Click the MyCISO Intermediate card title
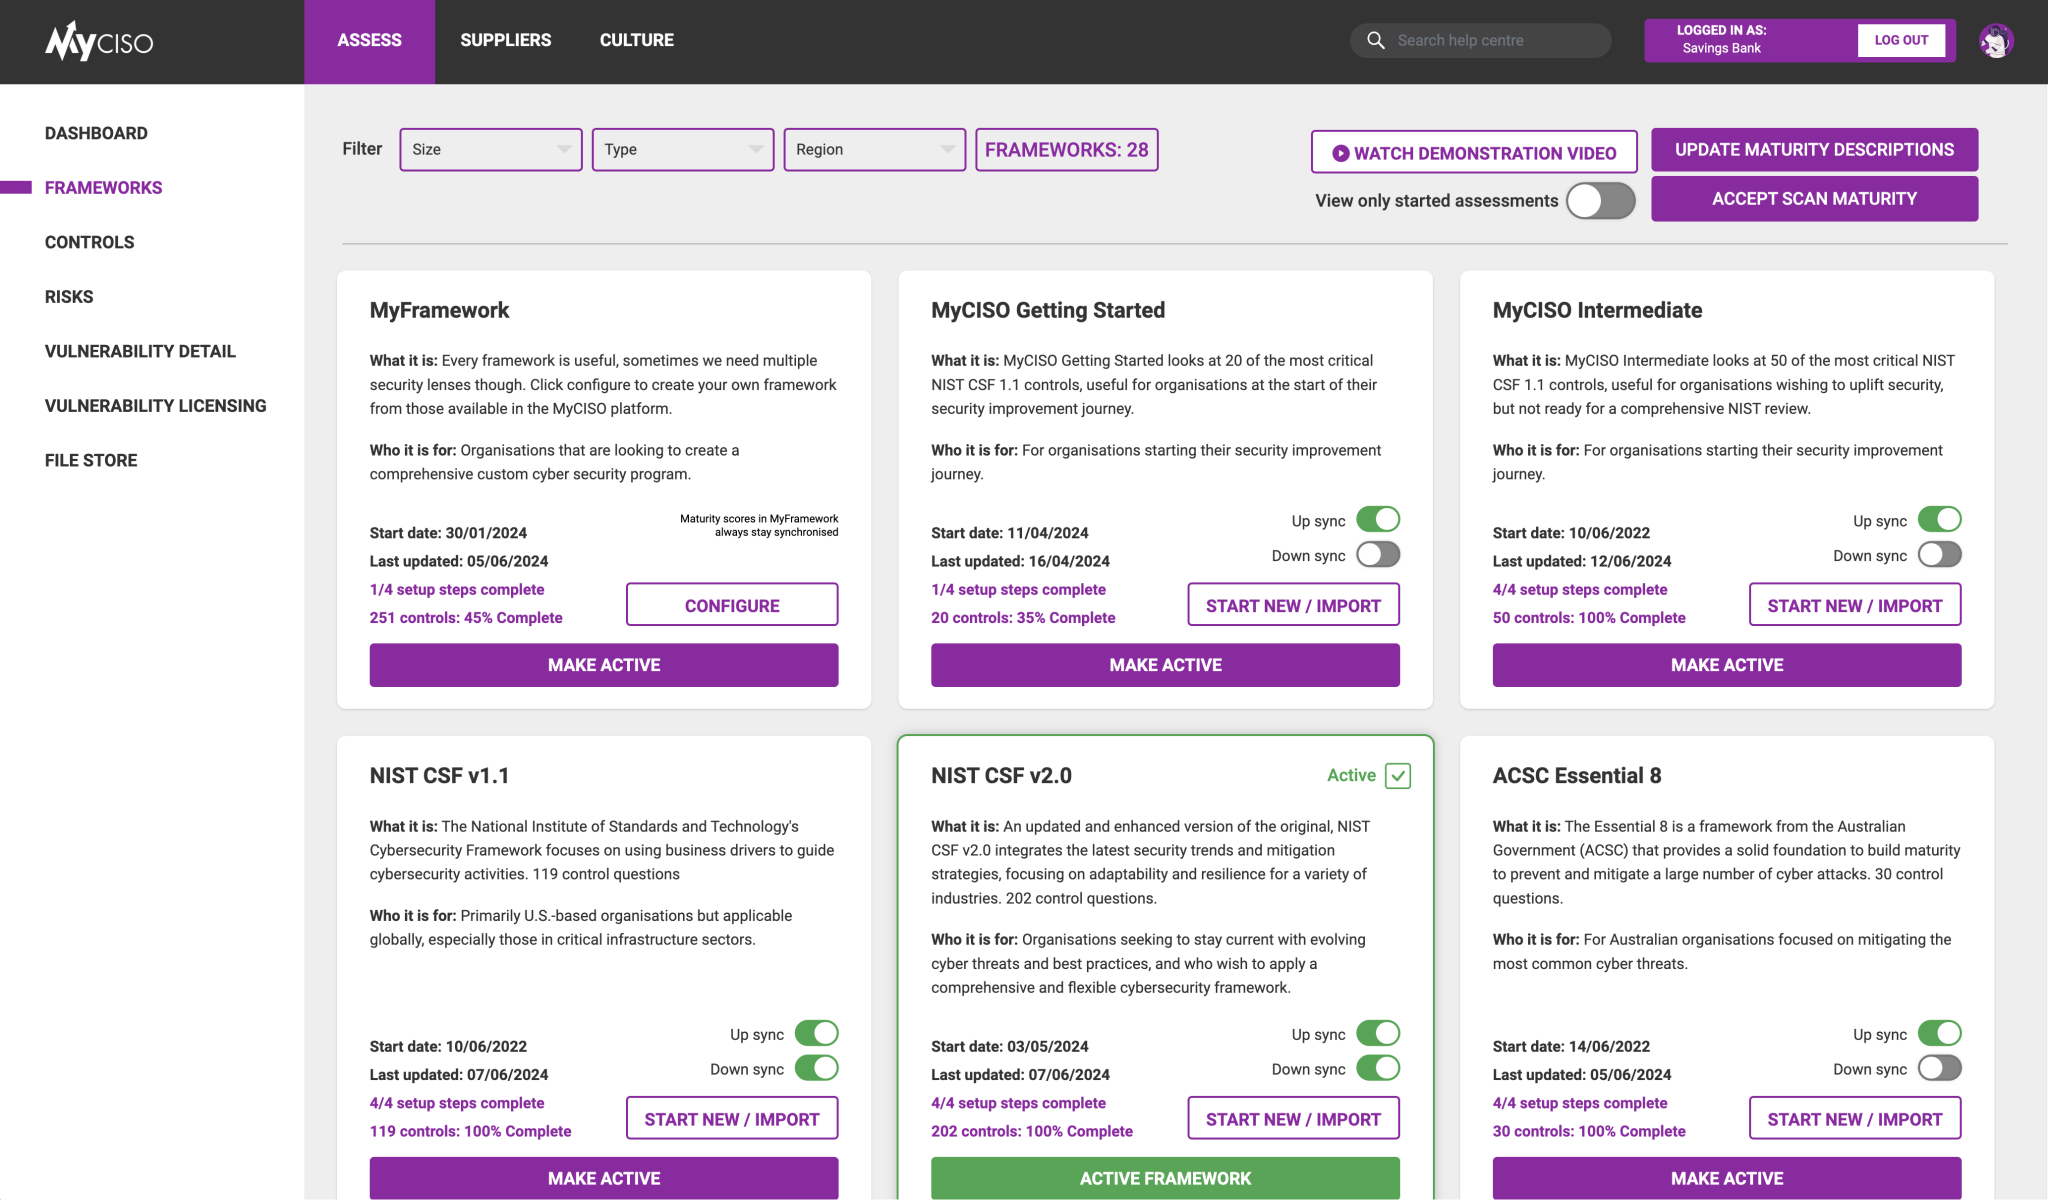The image size is (2048, 1200). click(x=1597, y=310)
